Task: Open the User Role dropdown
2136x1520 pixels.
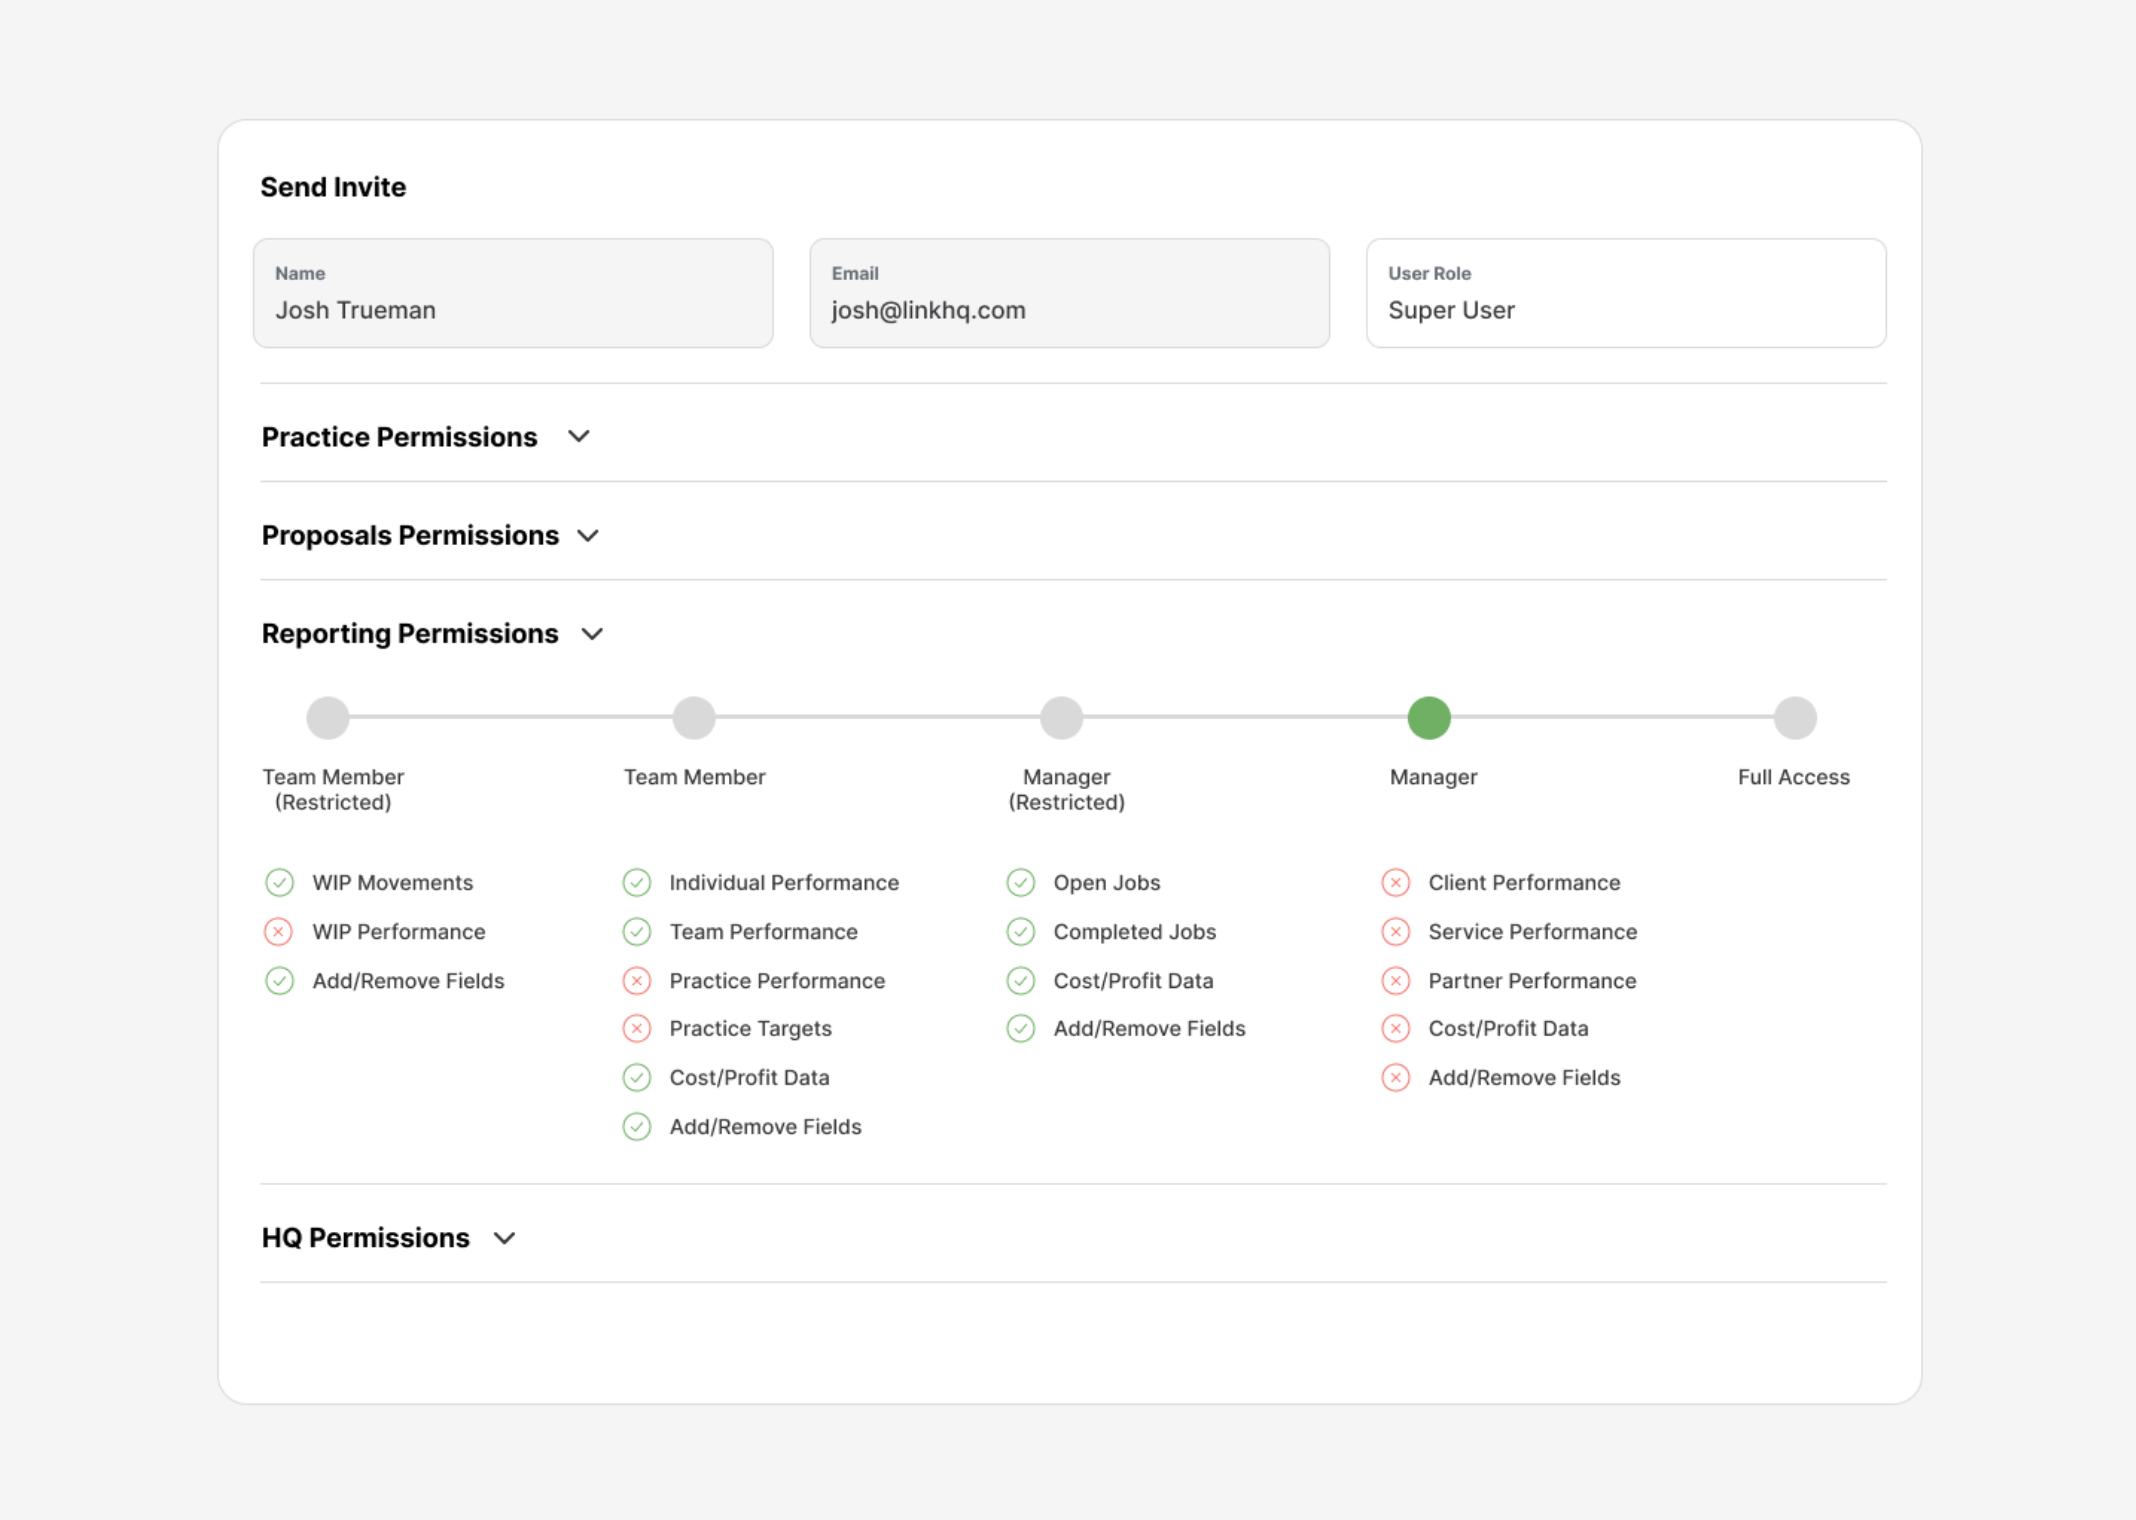Action: 1626,293
